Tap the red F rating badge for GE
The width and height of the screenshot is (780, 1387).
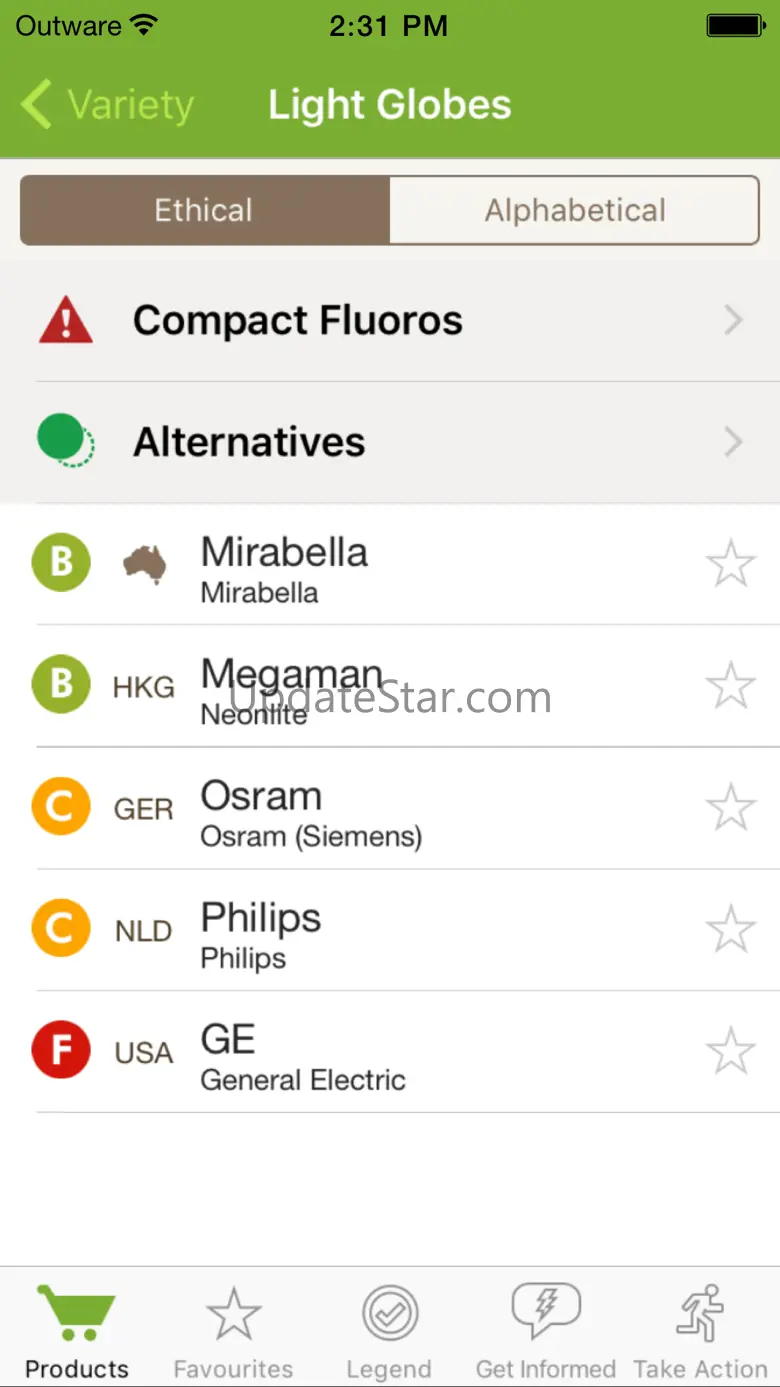[61, 1052]
